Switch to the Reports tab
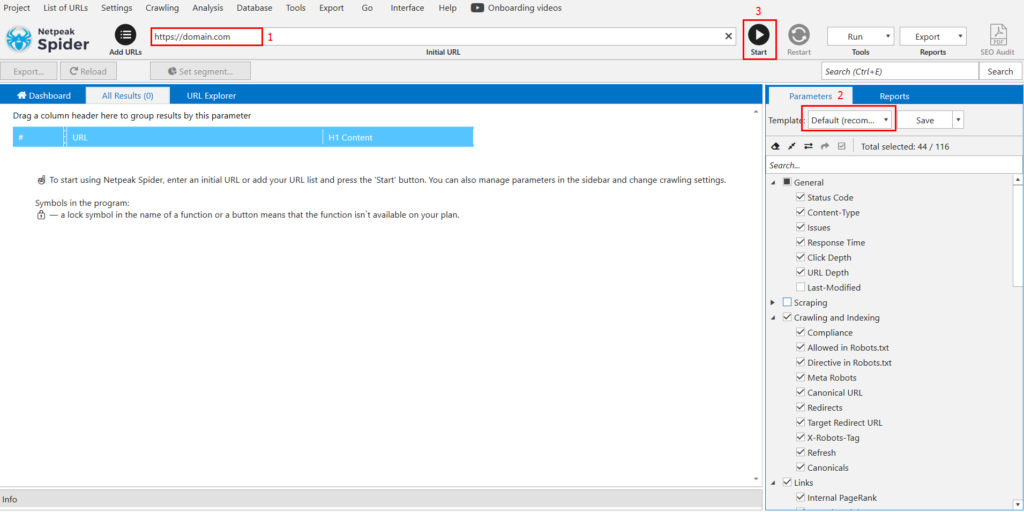 [x=894, y=96]
